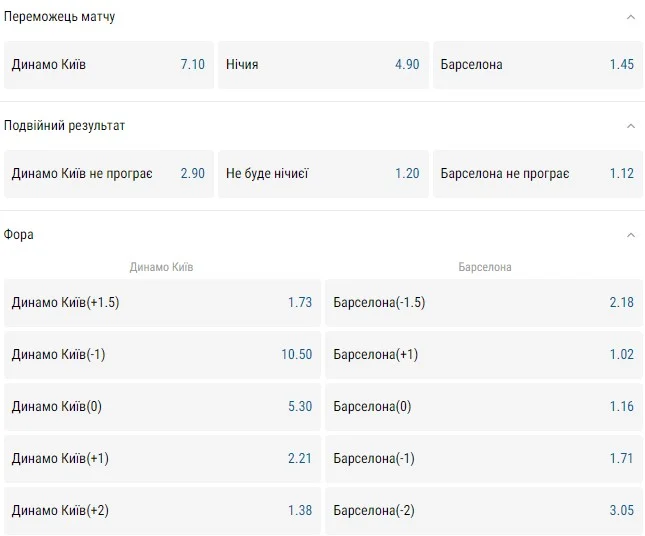
Task: Bet on Динамо Київ win at 7.10
Action: 109,65
